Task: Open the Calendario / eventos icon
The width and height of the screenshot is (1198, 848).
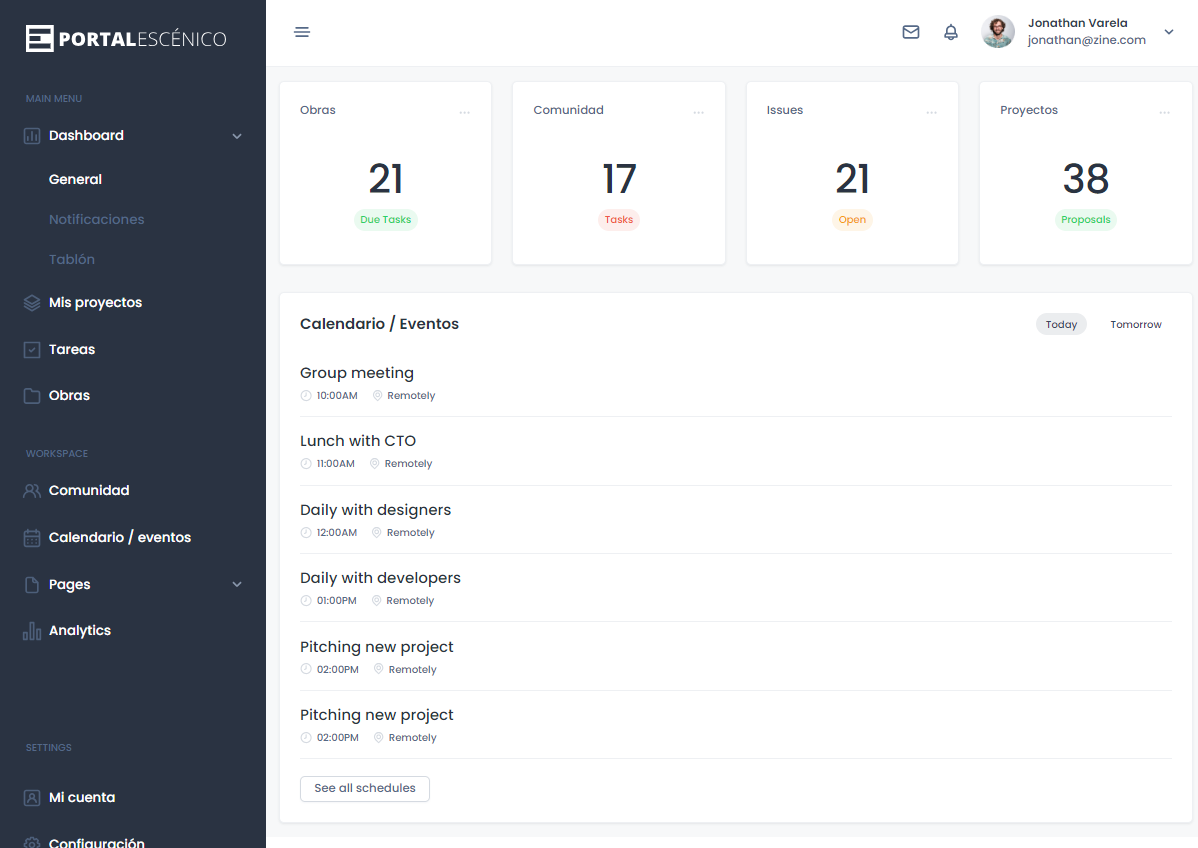Action: coord(30,537)
